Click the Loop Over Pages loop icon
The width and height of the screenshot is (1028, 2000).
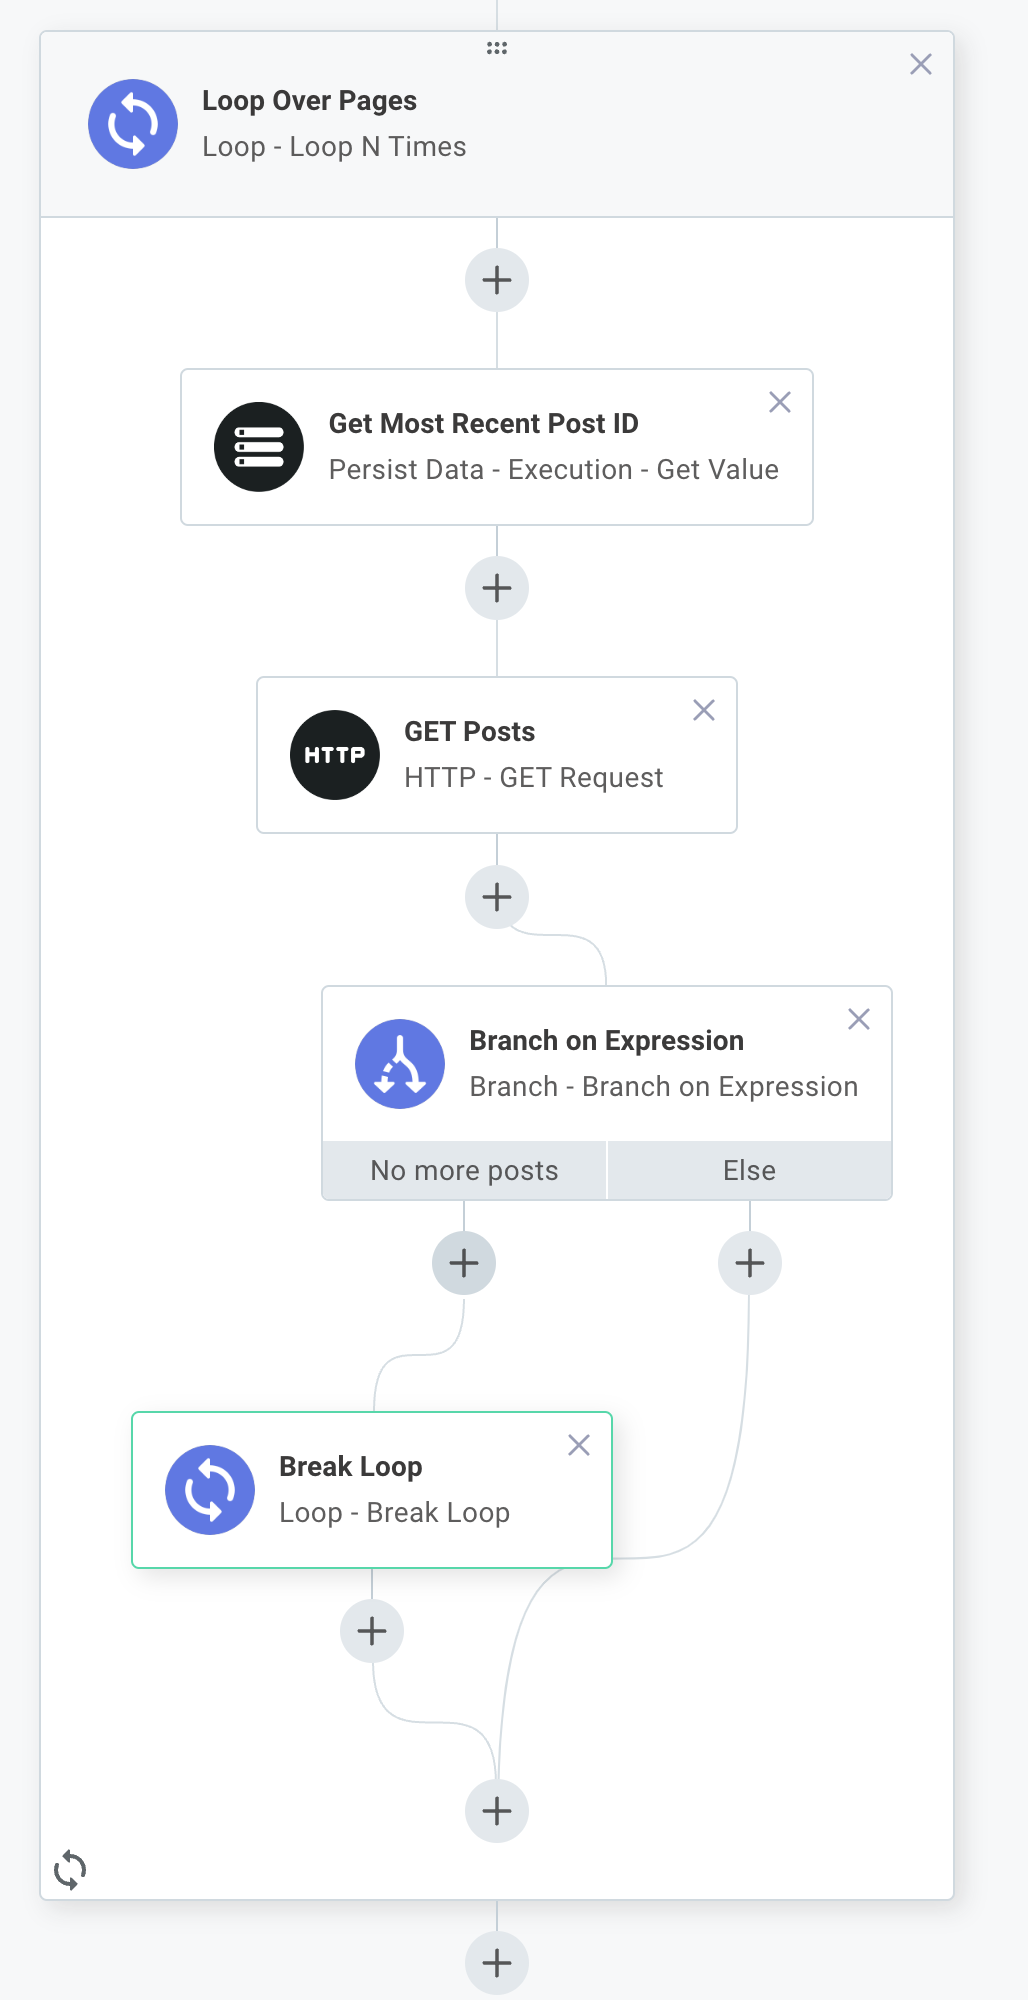(x=133, y=124)
